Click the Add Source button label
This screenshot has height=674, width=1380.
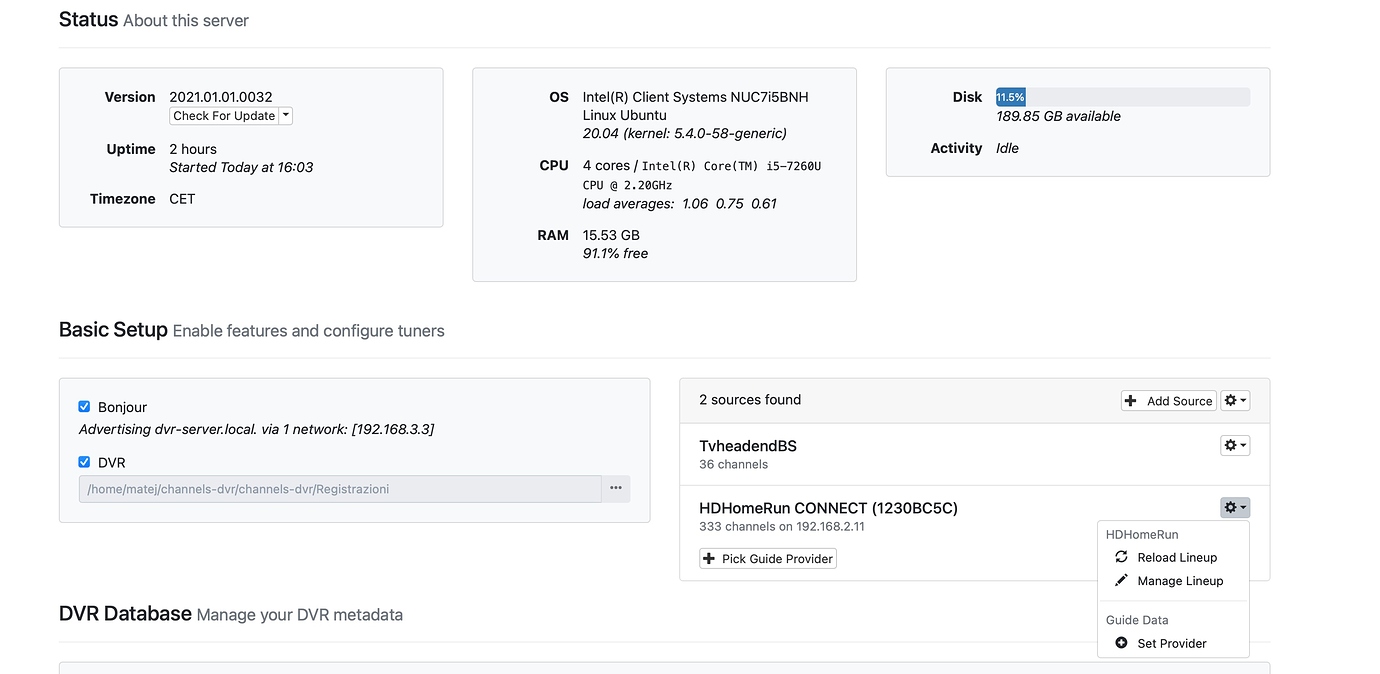coord(1178,400)
